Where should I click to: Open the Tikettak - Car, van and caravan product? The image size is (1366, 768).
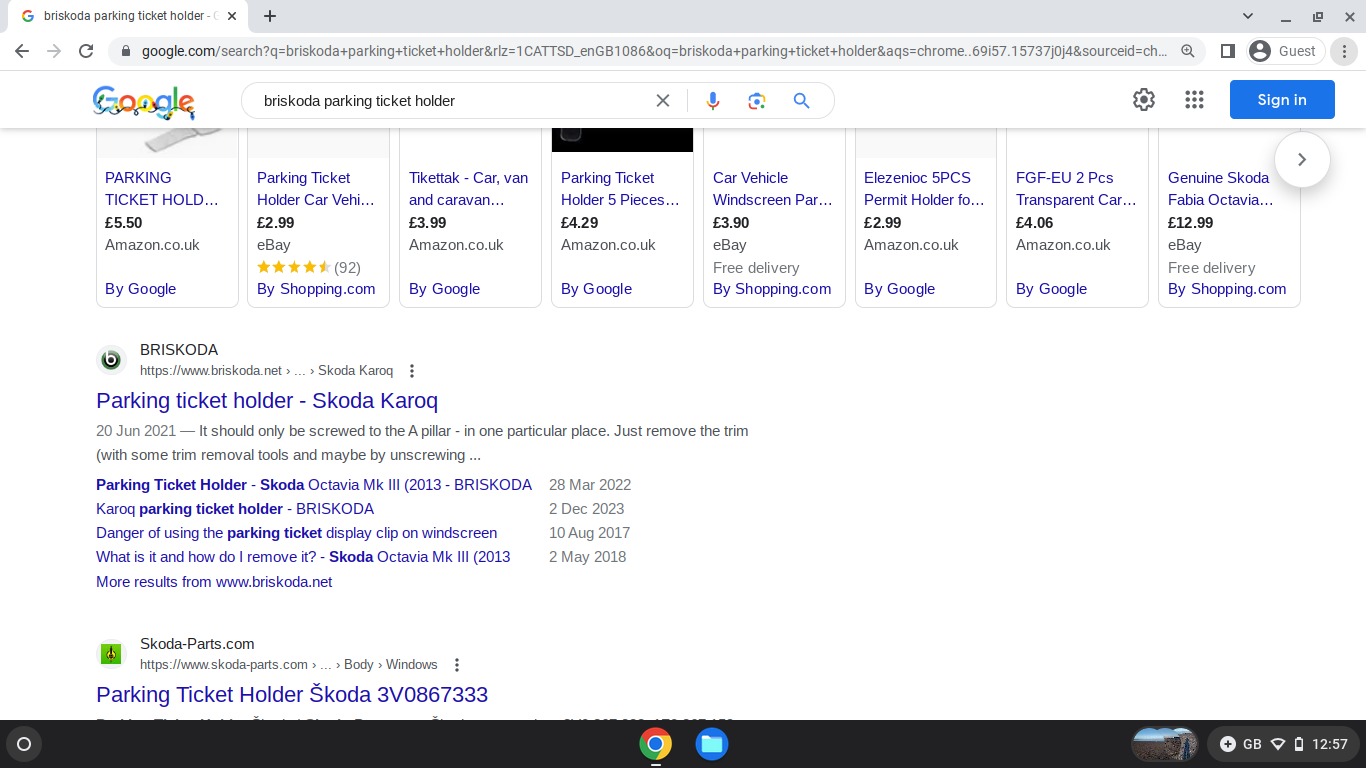469,188
